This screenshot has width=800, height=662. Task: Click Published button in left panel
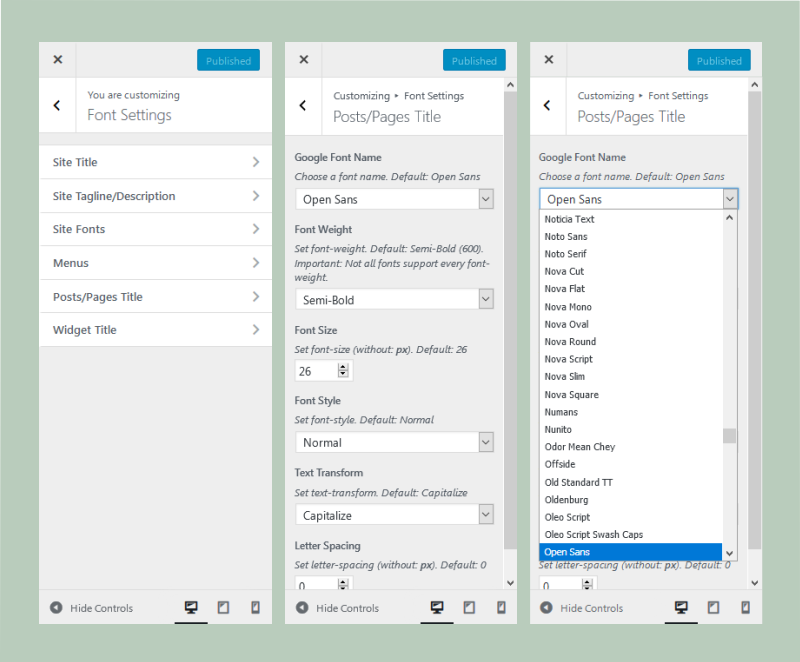(229, 60)
